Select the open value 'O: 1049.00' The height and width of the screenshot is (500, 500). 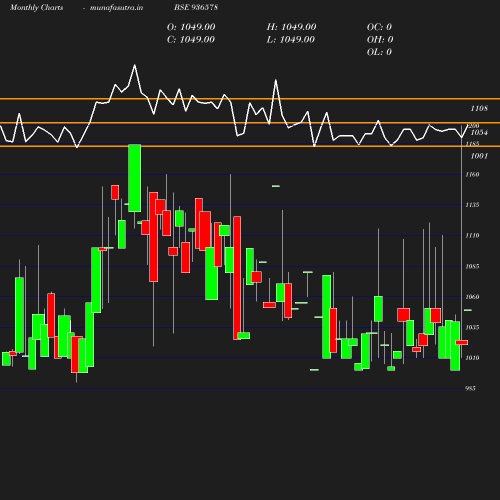(x=191, y=27)
